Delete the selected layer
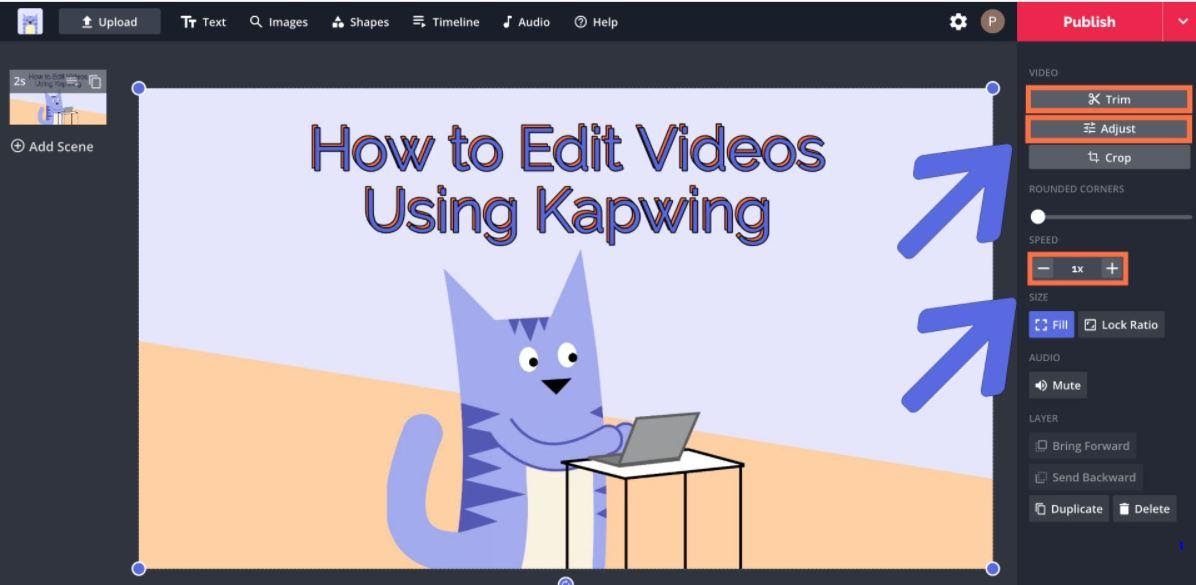1196x585 pixels. coord(1145,509)
